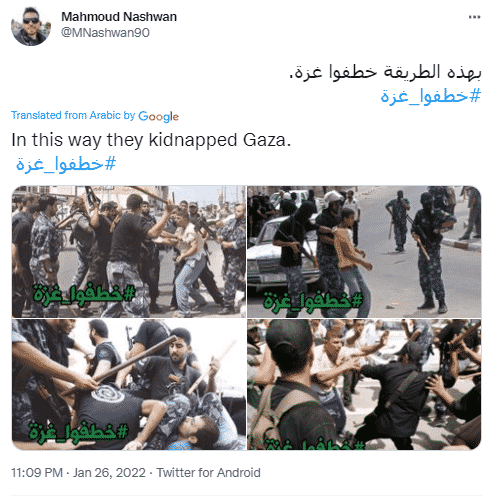This screenshot has height=497, width=491.
Task: Click the Arabic hashtag in original tweet
Action: 431,96
